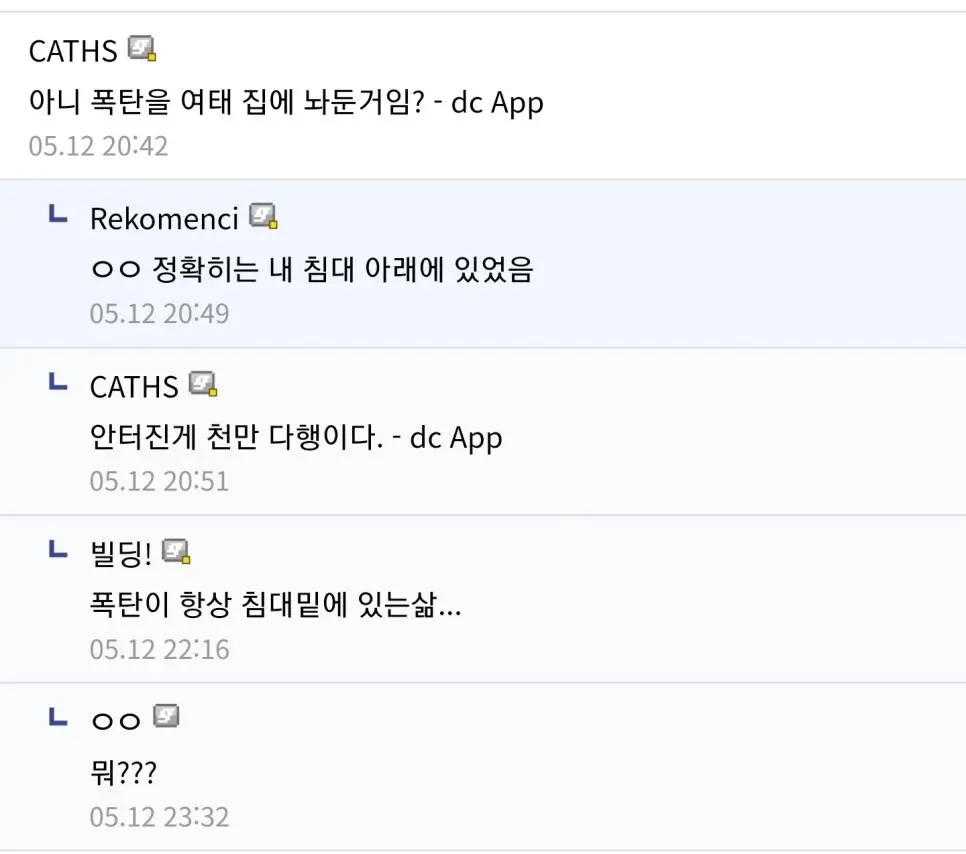Click the '뭐???' reply text

point(122,771)
